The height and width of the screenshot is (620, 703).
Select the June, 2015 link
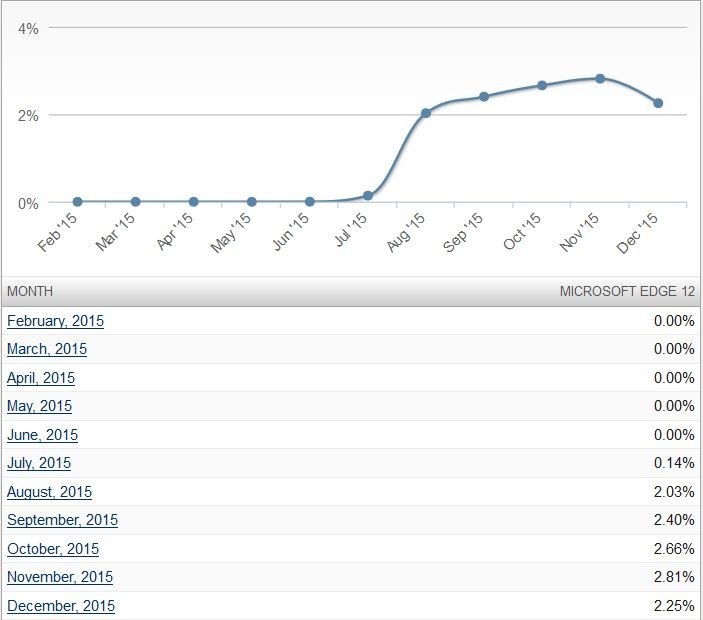[x=42, y=435]
